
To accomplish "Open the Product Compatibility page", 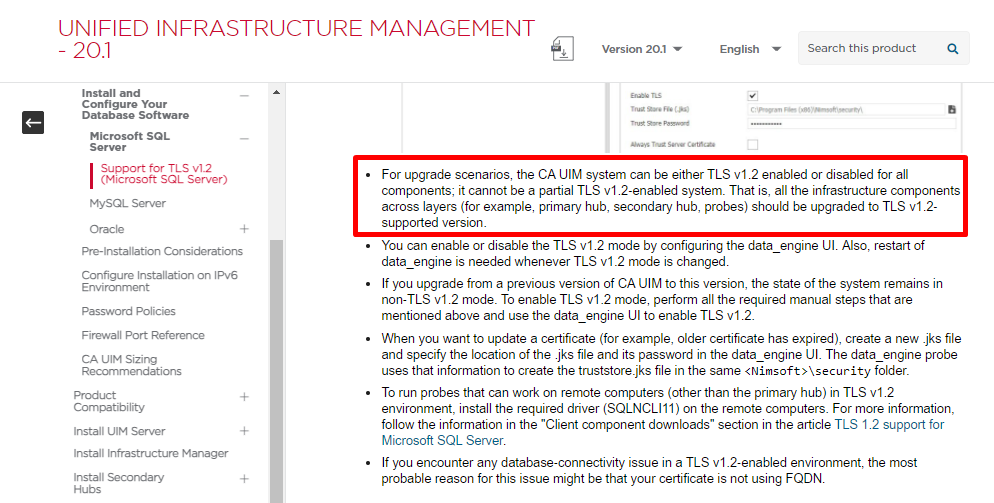I will pyautogui.click(x=109, y=401).
